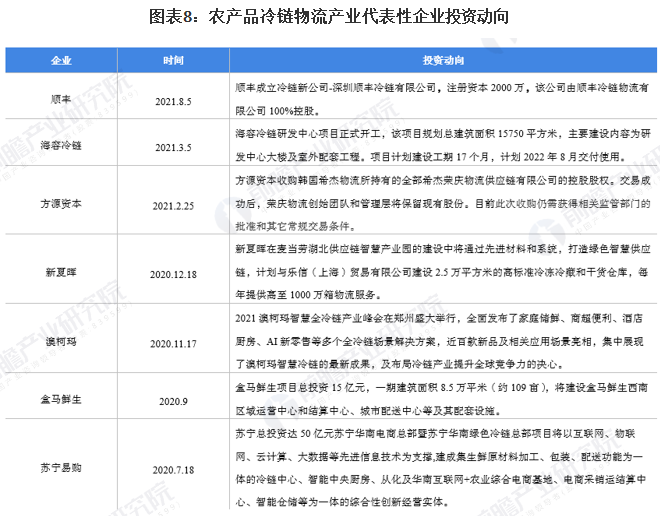Click text 盒马鲜生项目总投资15亿元
The height and width of the screenshot is (516, 660).
click(x=300, y=387)
